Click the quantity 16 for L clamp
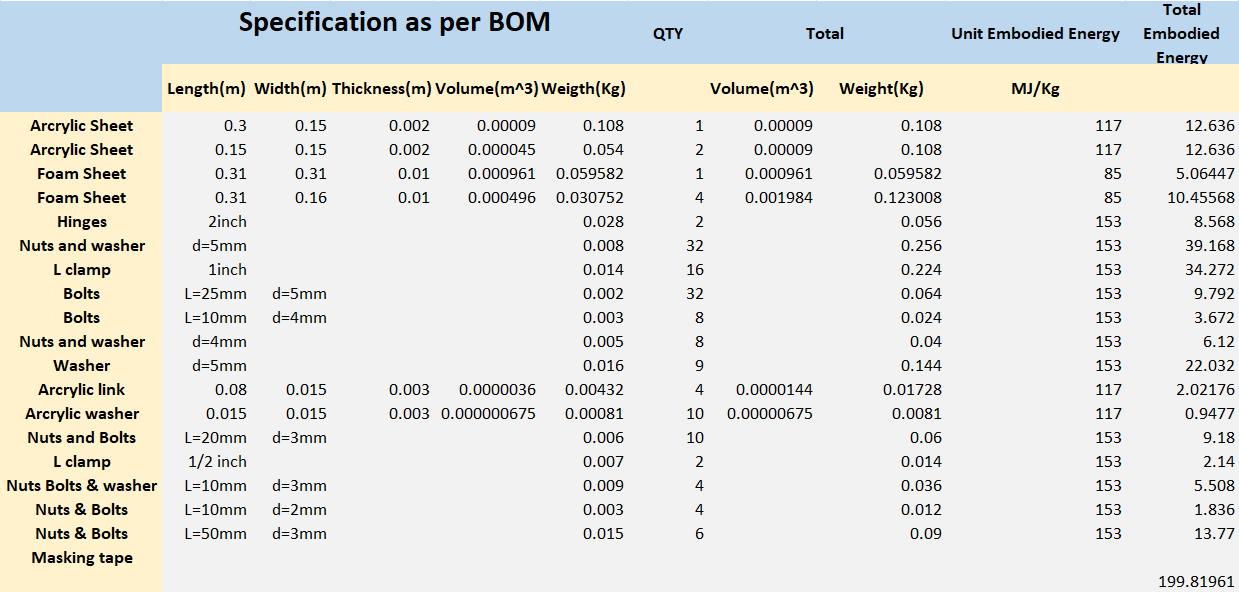 click(x=695, y=270)
